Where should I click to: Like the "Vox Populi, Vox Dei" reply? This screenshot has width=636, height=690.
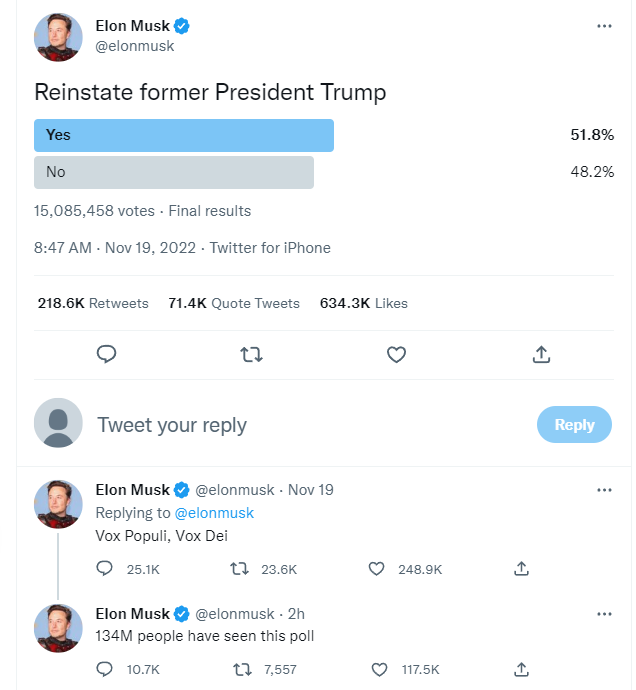point(377,568)
